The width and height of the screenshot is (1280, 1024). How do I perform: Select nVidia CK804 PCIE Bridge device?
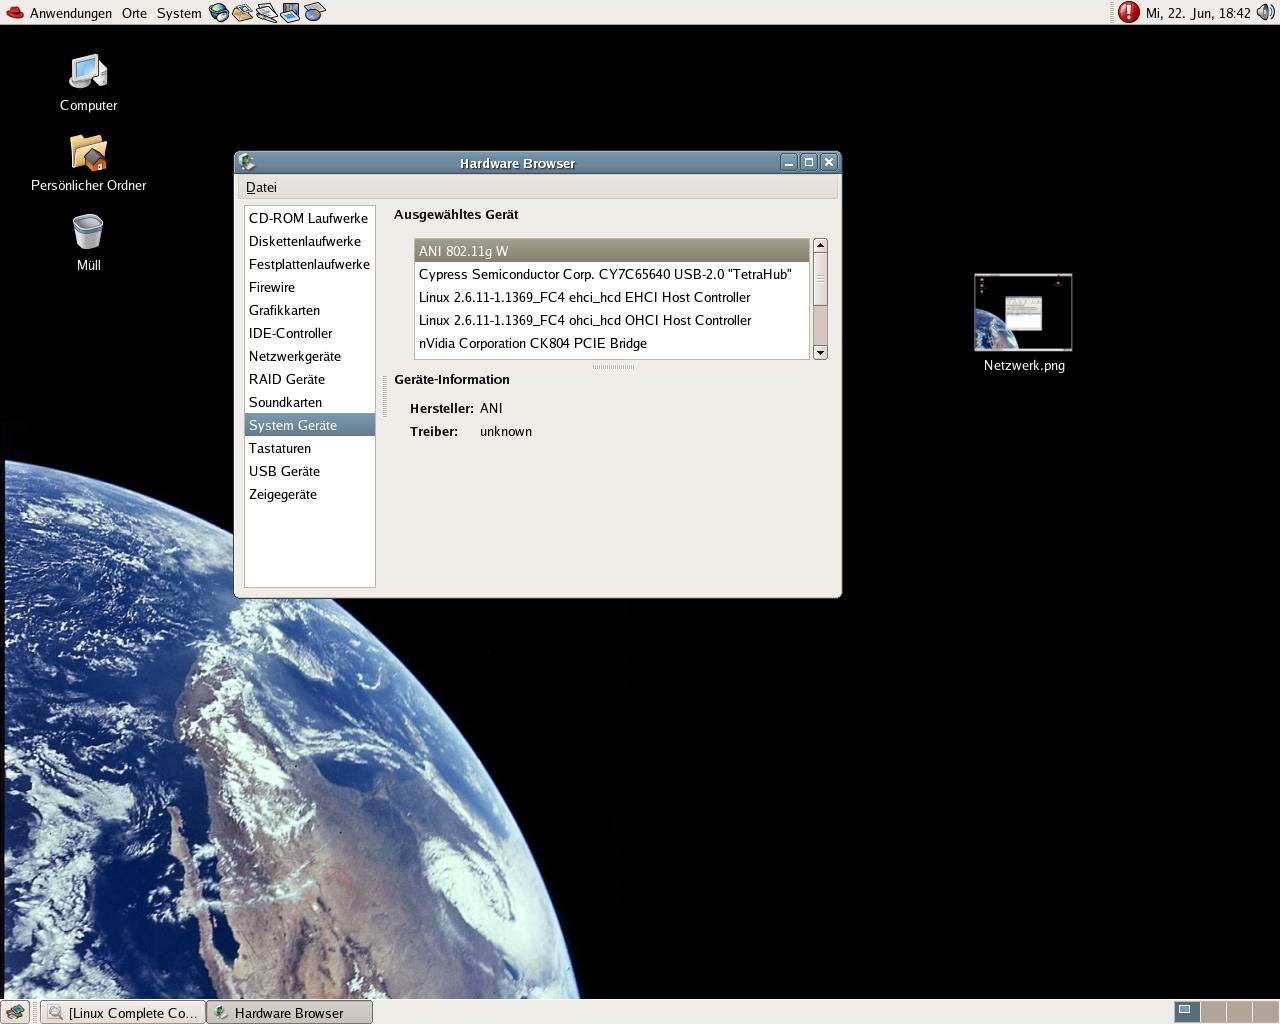coord(612,343)
